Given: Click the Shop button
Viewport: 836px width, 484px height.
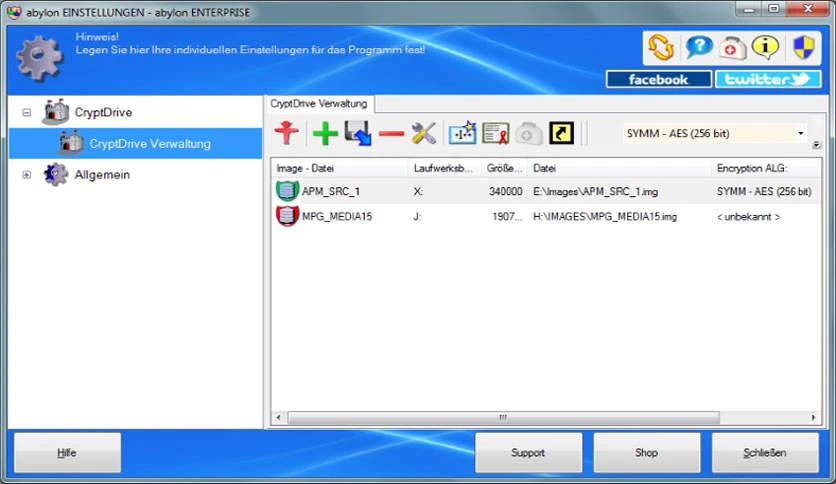Looking at the screenshot, I should click(646, 453).
